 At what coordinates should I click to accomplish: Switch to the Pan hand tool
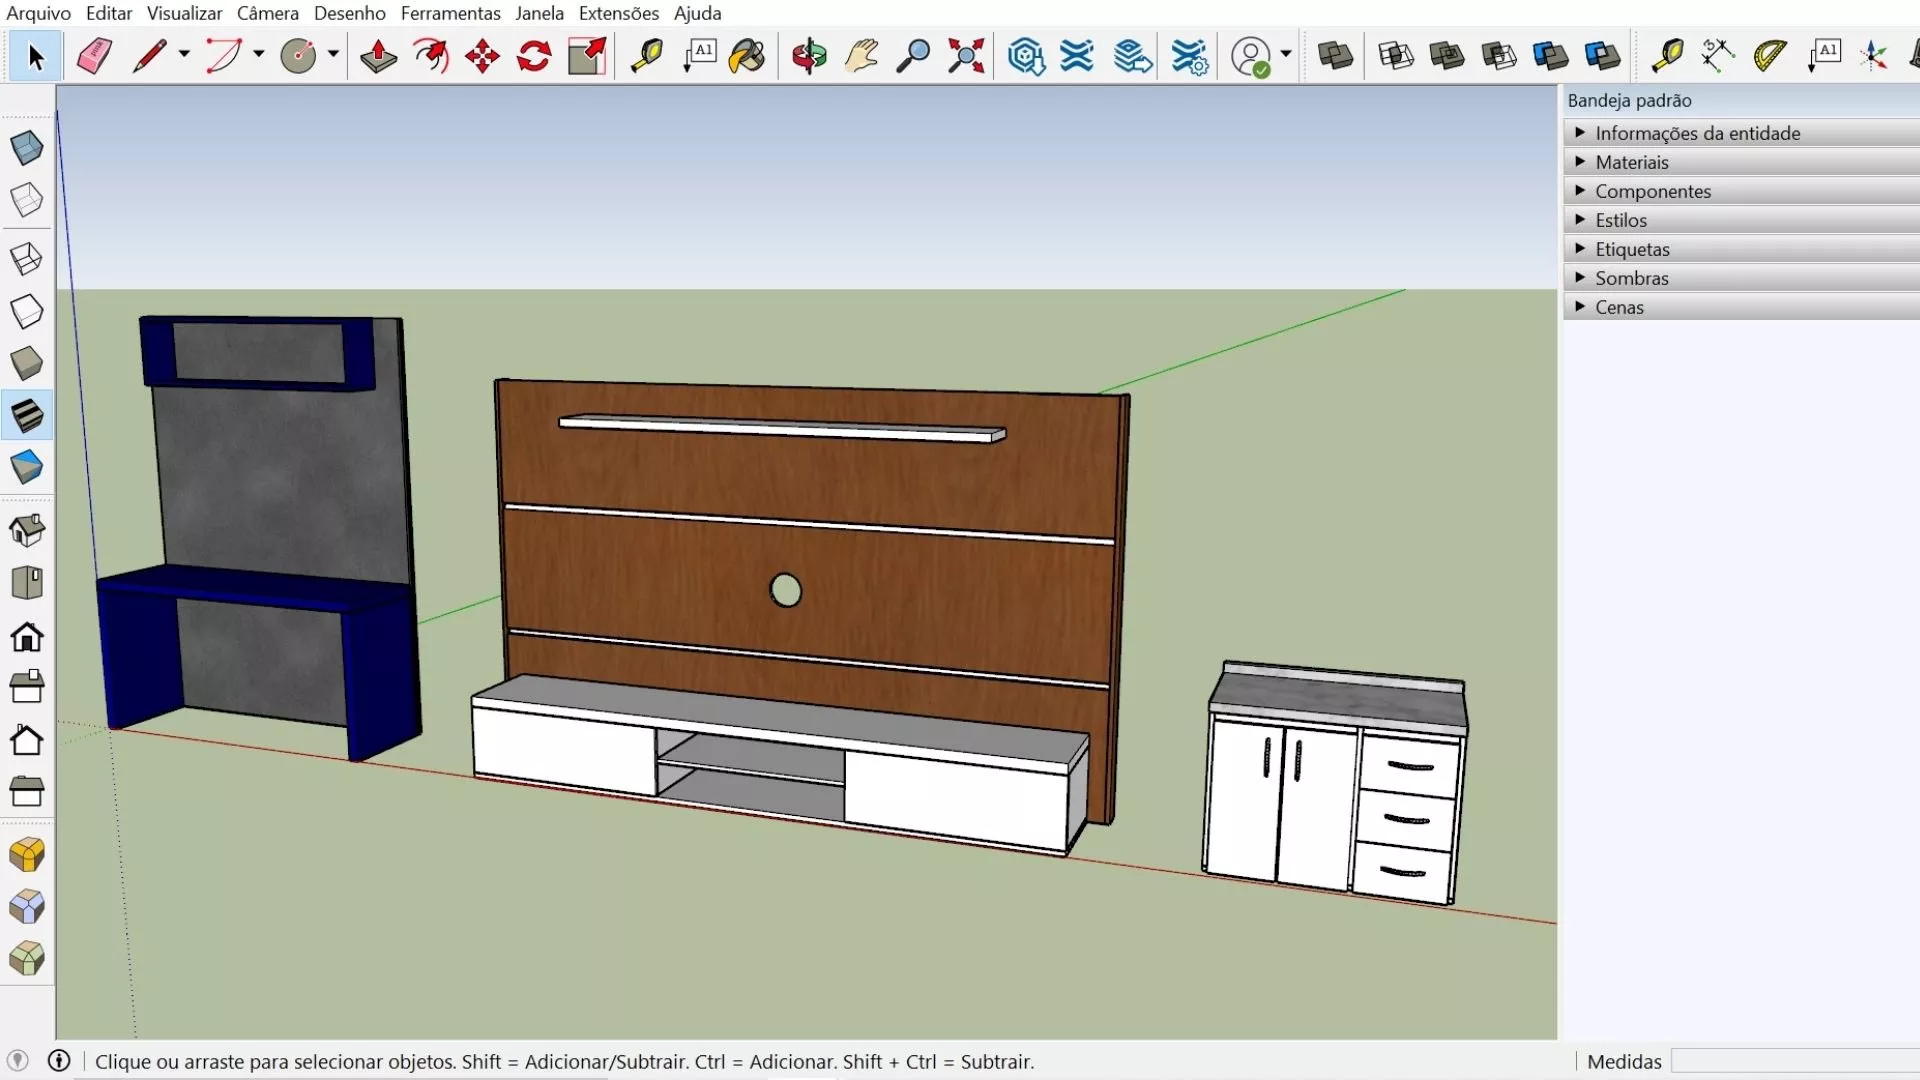pos(861,56)
